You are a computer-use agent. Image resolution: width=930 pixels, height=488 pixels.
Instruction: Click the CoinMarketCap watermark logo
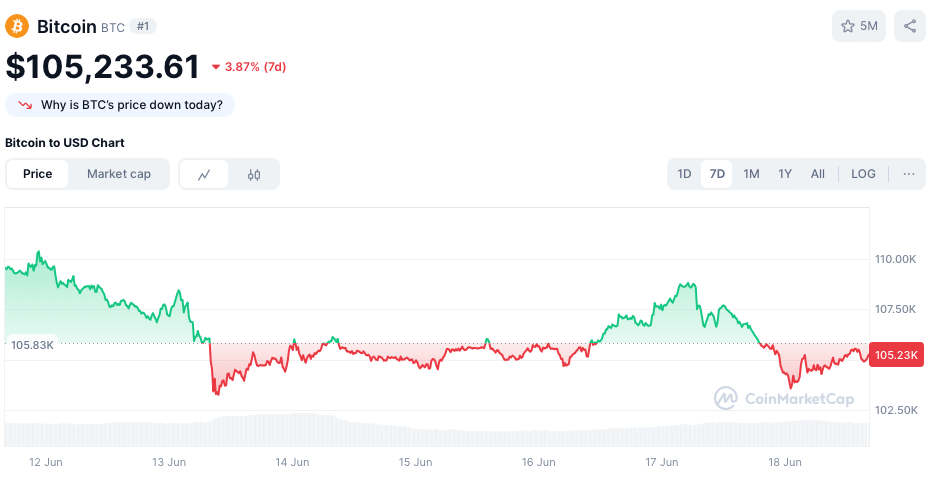click(x=726, y=398)
